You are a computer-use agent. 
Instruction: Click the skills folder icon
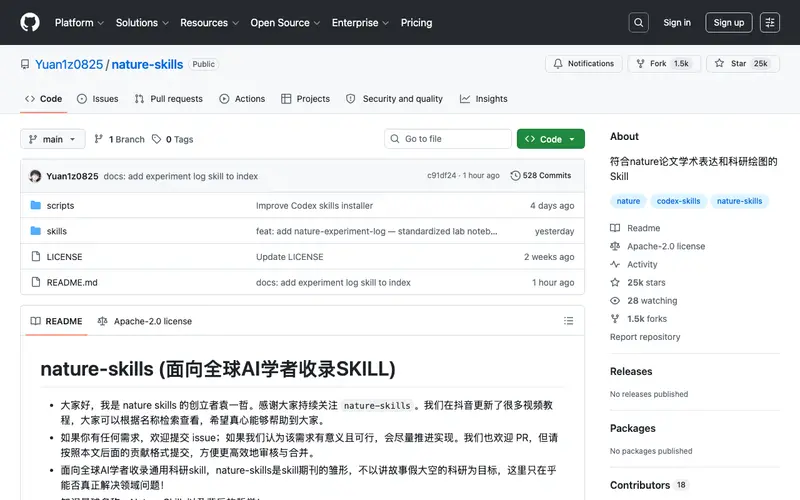tap(36, 231)
